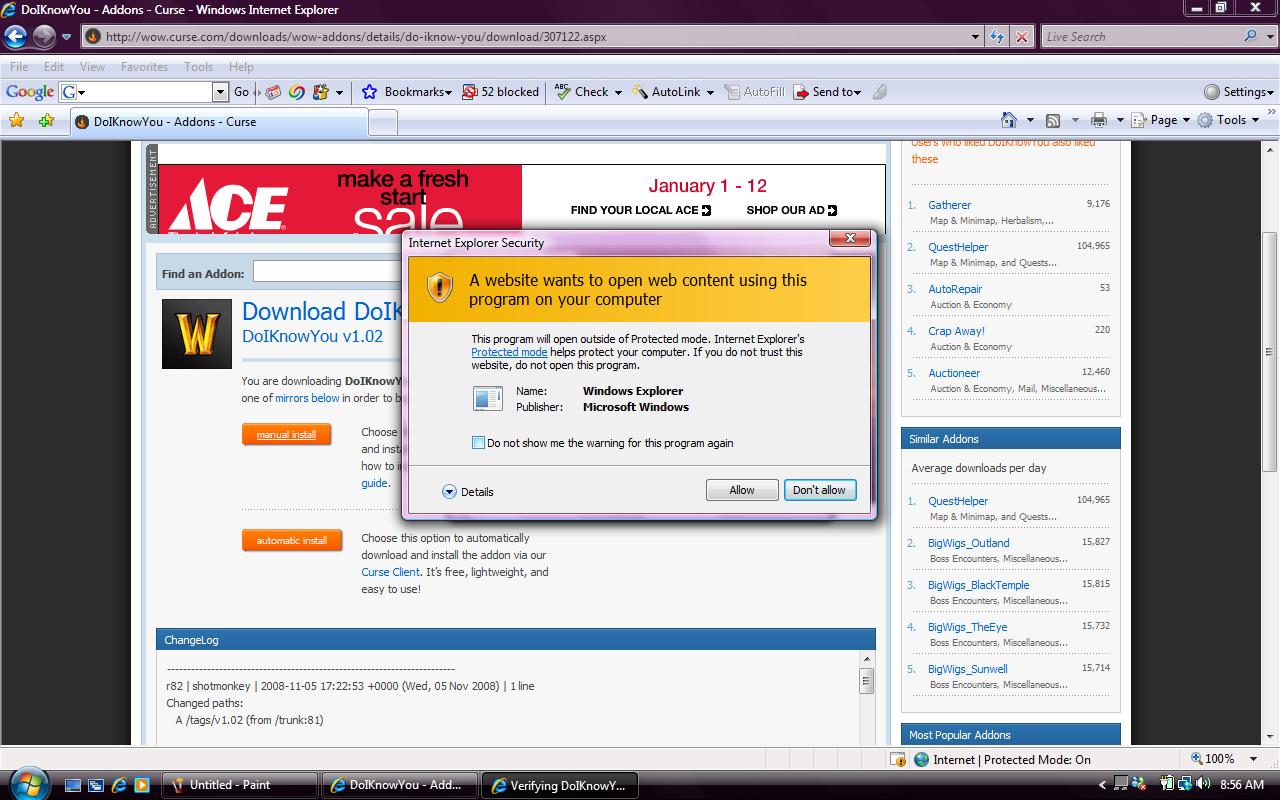
Task: Go back with the browser Back arrow
Action: [x=16, y=37]
